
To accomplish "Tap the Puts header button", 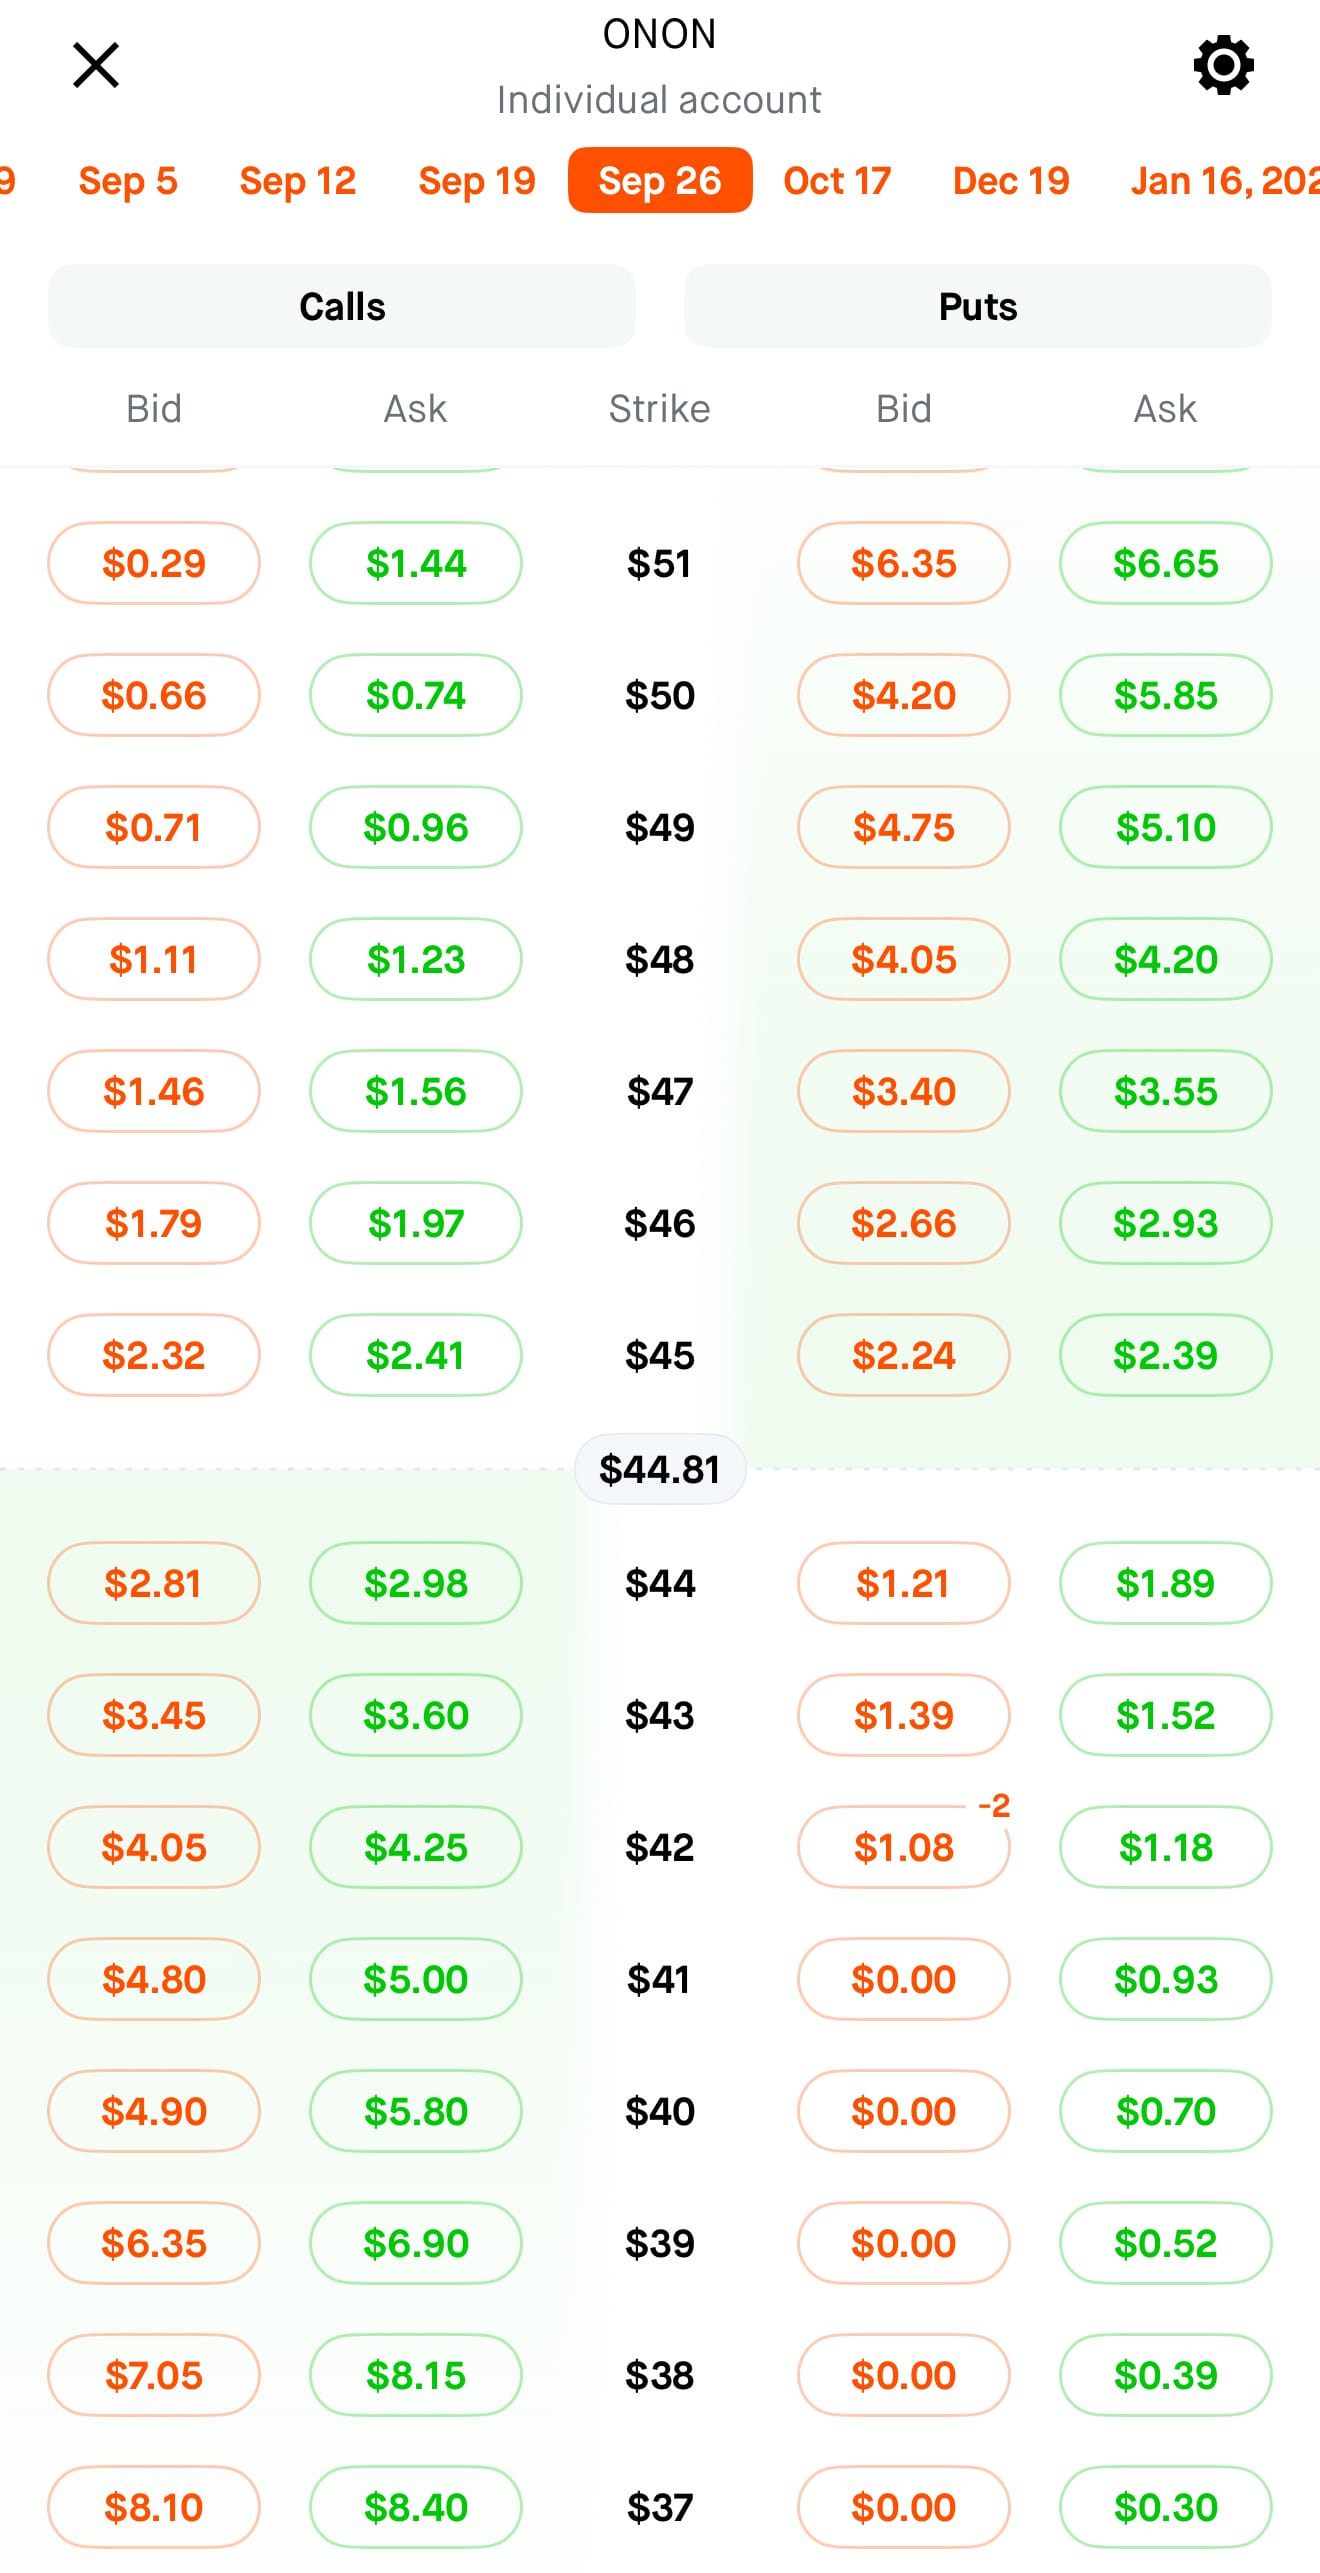I will 978,306.
